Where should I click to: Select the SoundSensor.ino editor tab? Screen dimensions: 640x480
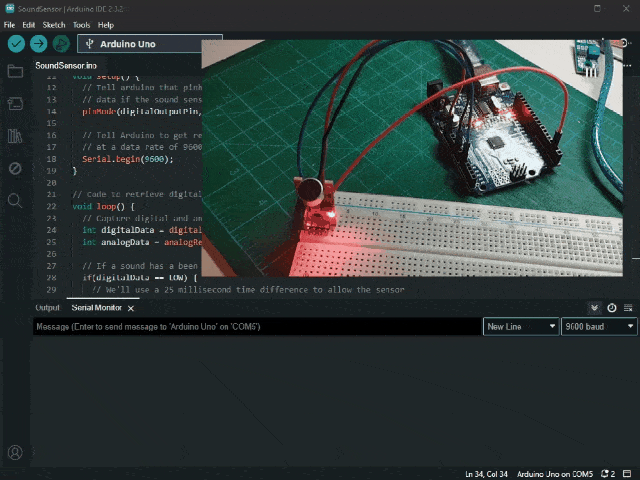click(66, 65)
